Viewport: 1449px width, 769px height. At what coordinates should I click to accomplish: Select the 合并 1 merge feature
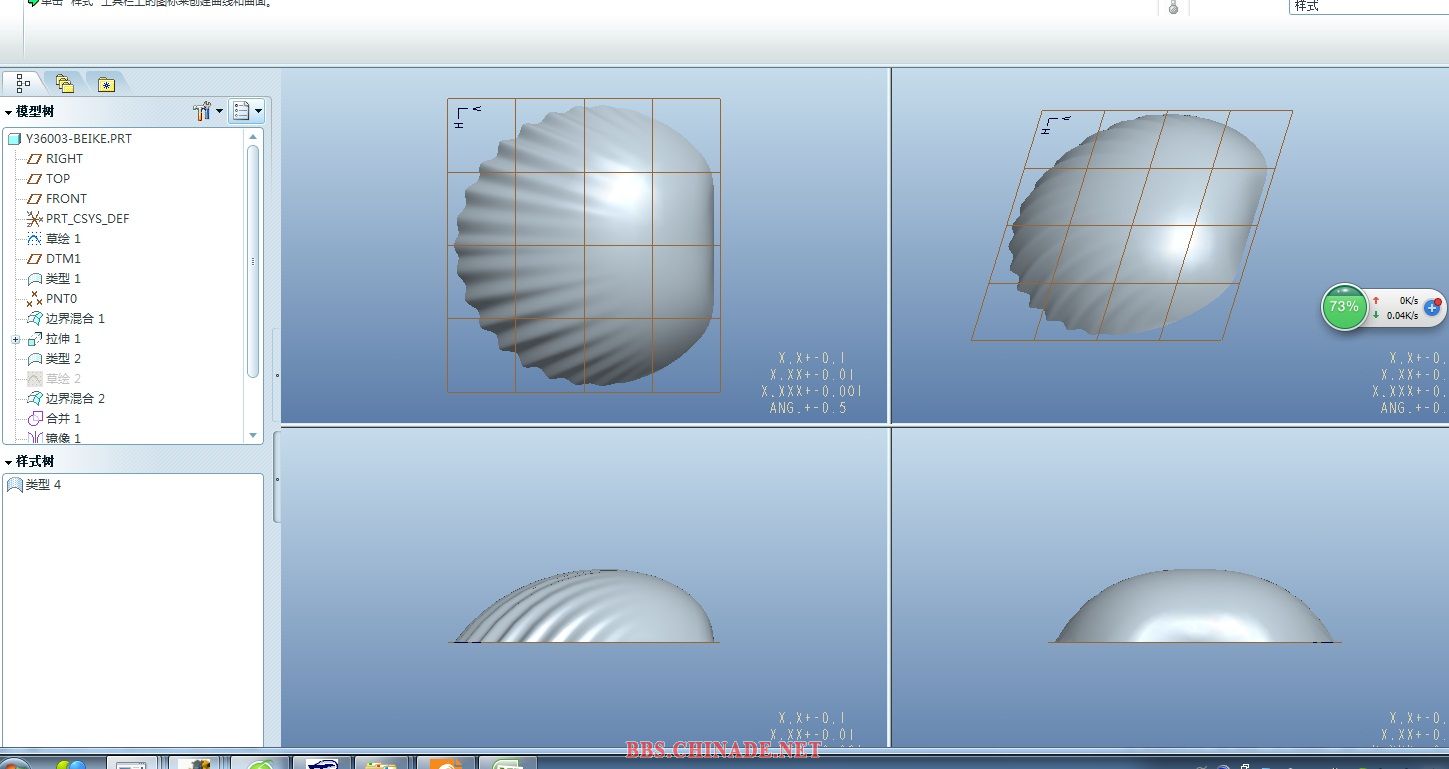click(63, 419)
